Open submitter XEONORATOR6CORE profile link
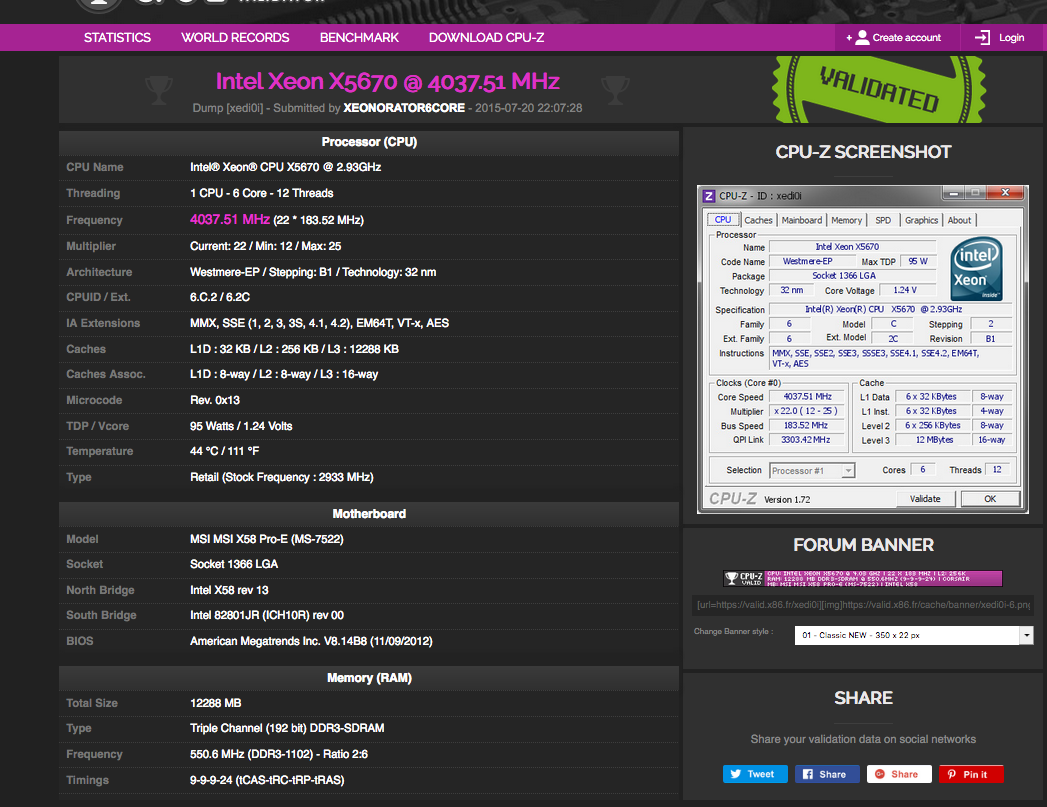The image size is (1047, 807). 404,107
